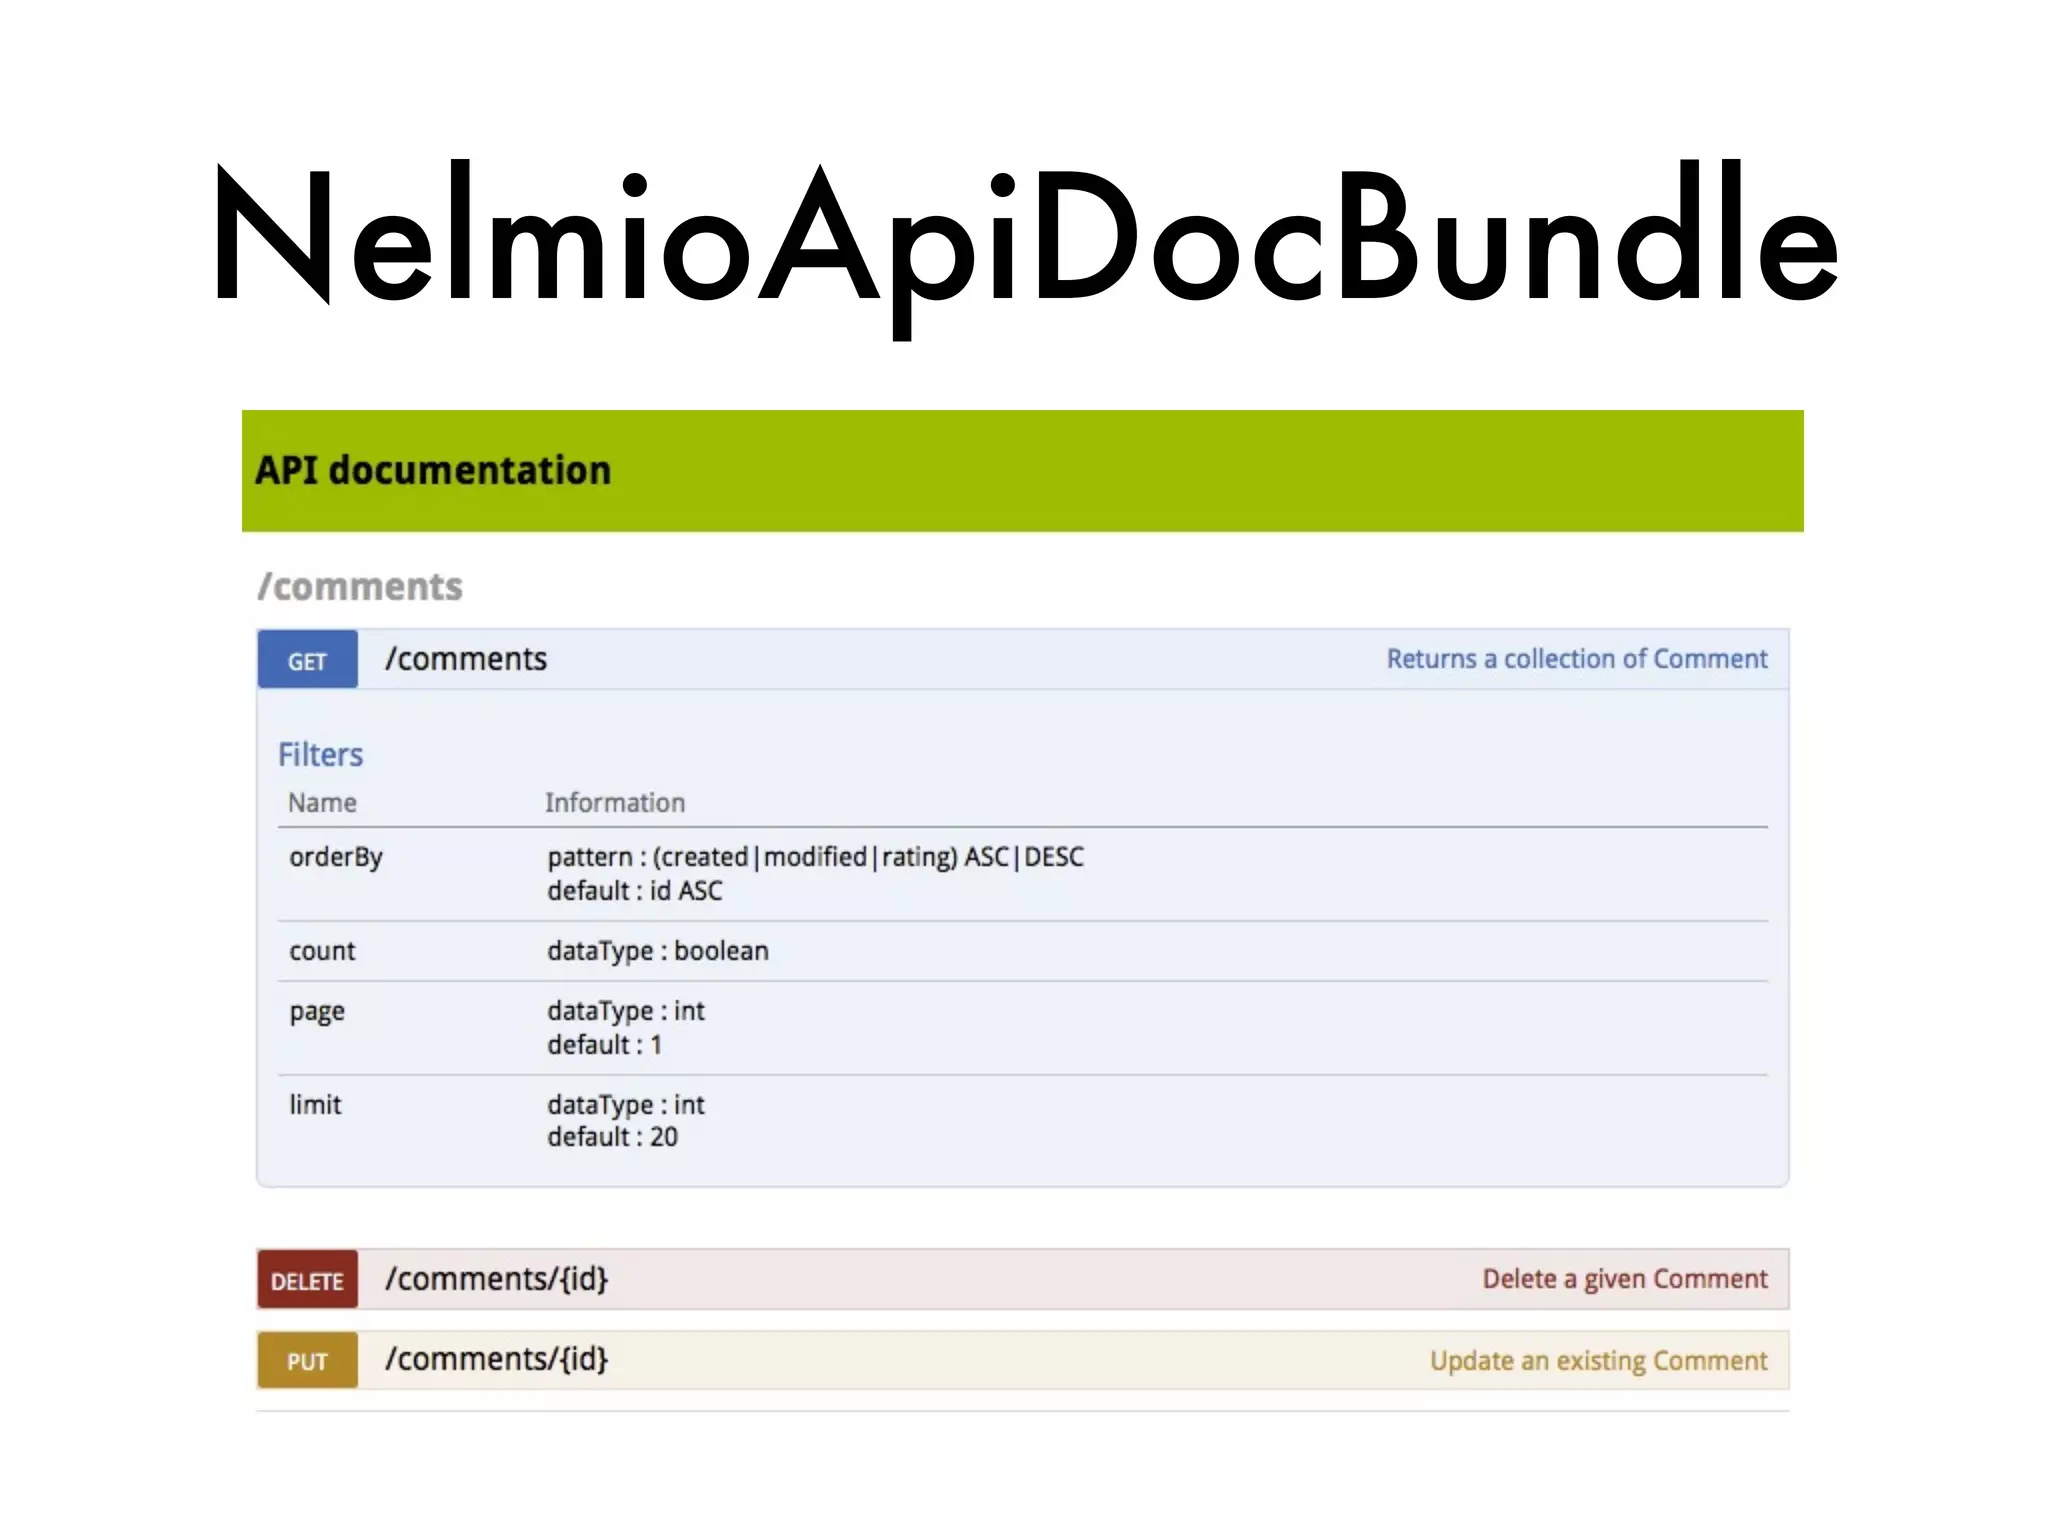Click the Name column header
The width and height of the screenshot is (2048, 1536).
[x=322, y=803]
